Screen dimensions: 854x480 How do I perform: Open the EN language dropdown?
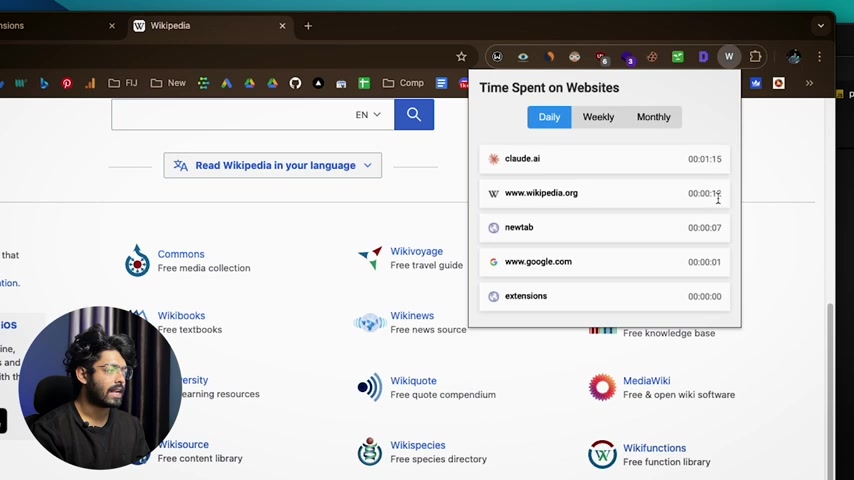[368, 114]
